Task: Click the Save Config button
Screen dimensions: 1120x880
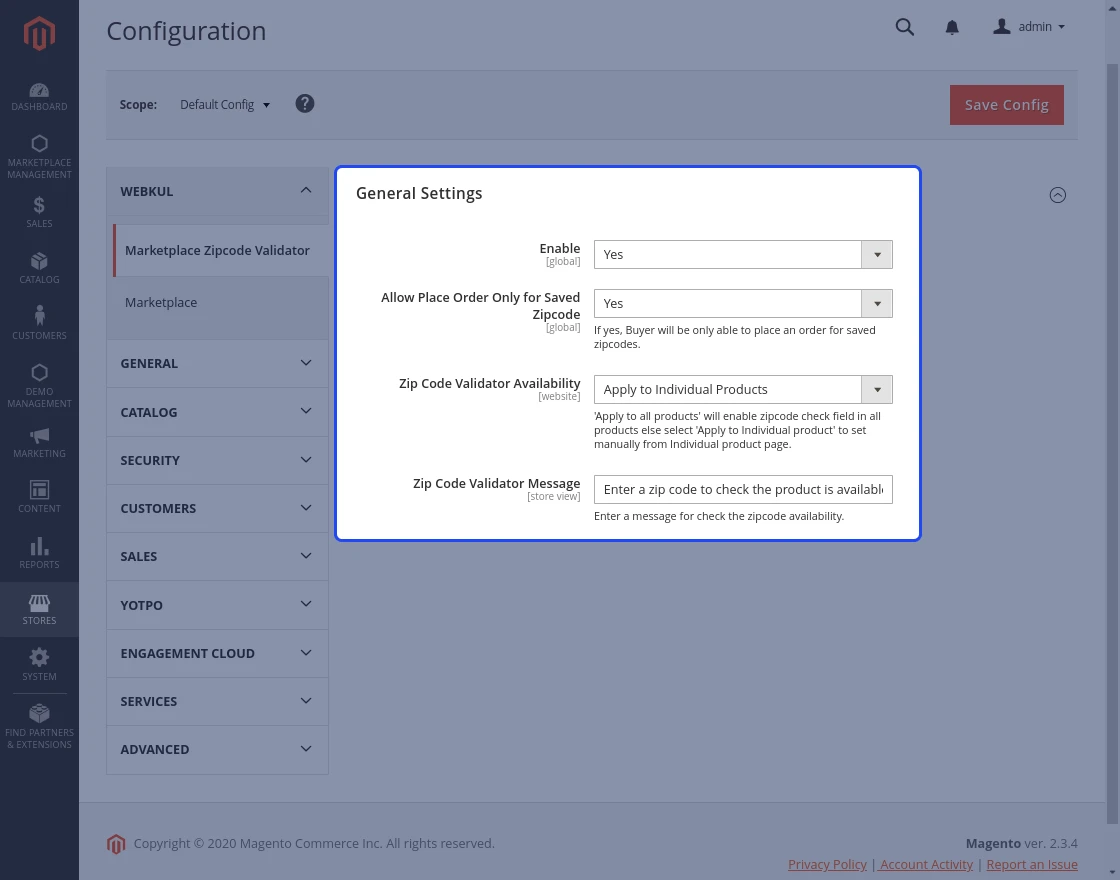Action: [1006, 105]
